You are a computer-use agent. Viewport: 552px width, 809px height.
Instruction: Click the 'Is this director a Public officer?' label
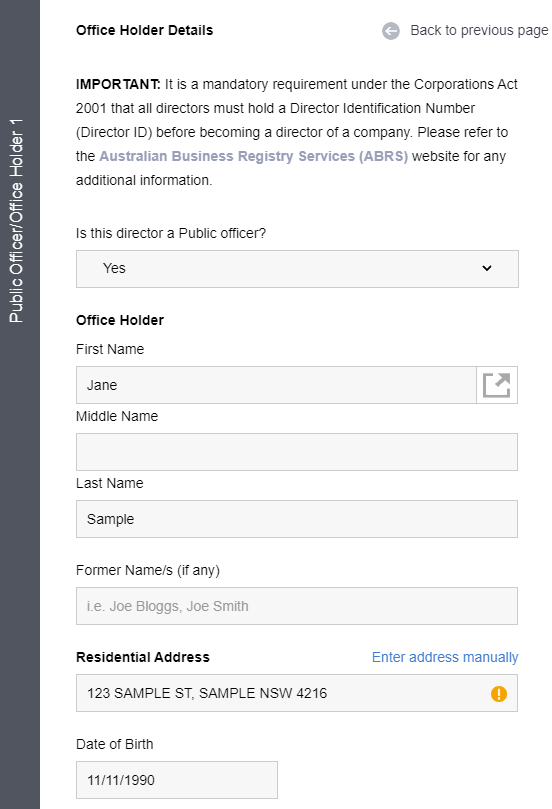(171, 233)
